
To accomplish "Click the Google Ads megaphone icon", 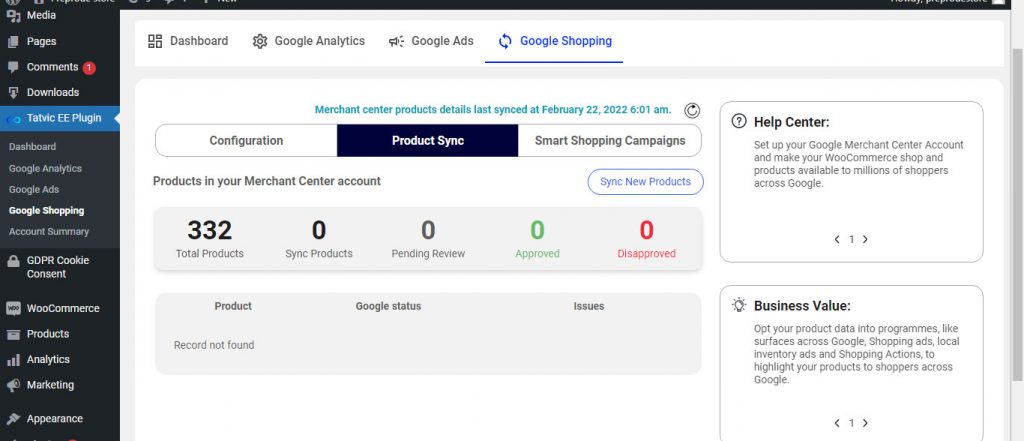I will (x=396, y=41).
